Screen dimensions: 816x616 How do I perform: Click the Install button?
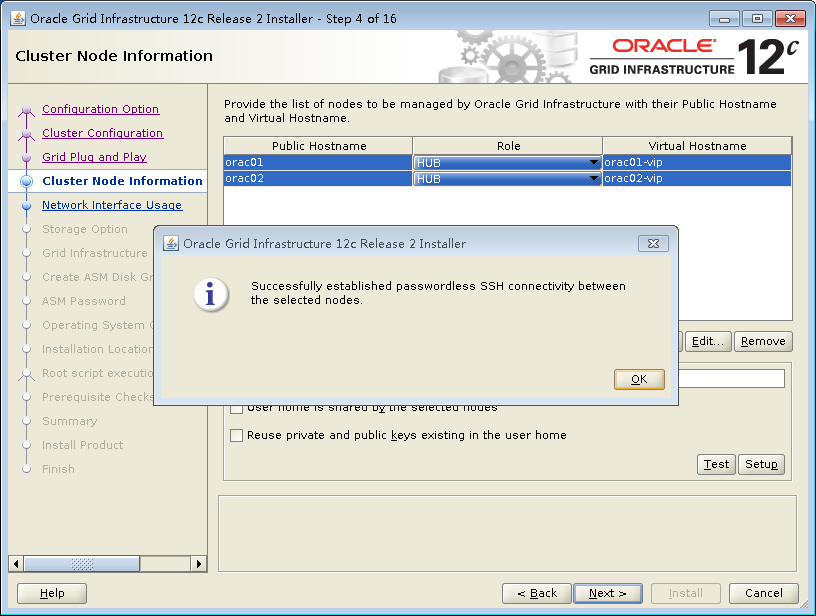[x=685, y=593]
